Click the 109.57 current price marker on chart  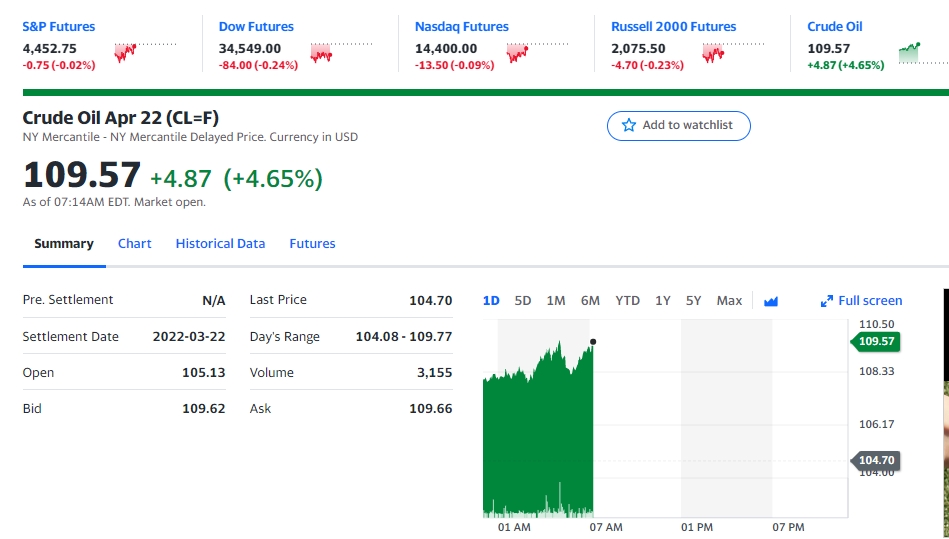(876, 341)
